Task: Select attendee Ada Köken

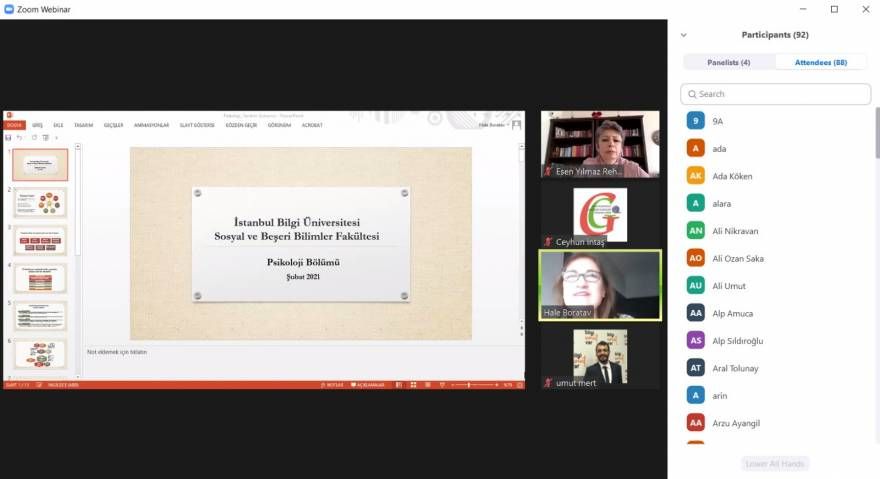Action: (x=777, y=176)
